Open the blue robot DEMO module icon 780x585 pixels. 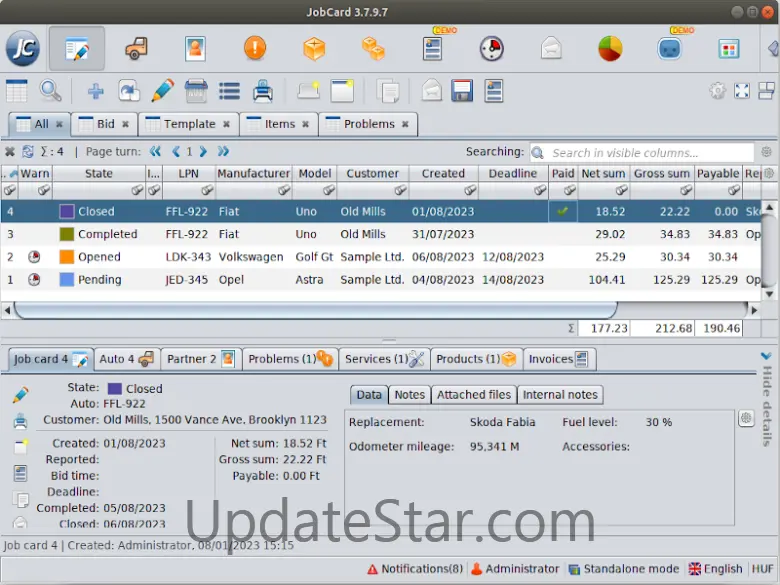(x=670, y=49)
